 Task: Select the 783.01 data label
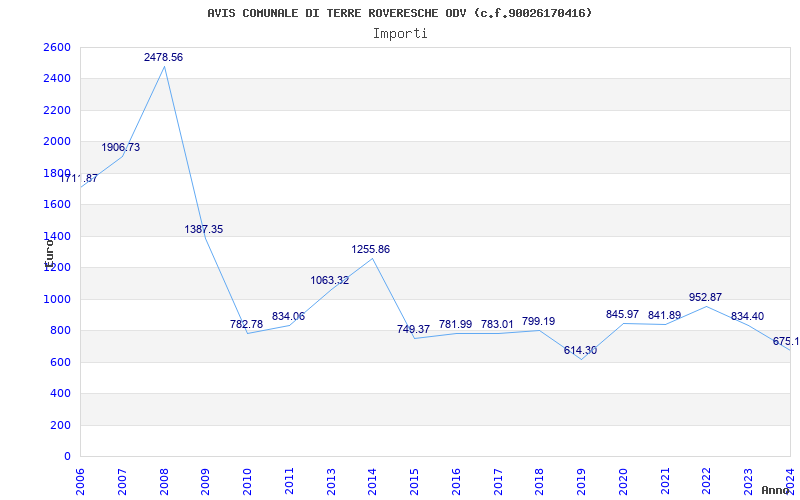[497, 324]
